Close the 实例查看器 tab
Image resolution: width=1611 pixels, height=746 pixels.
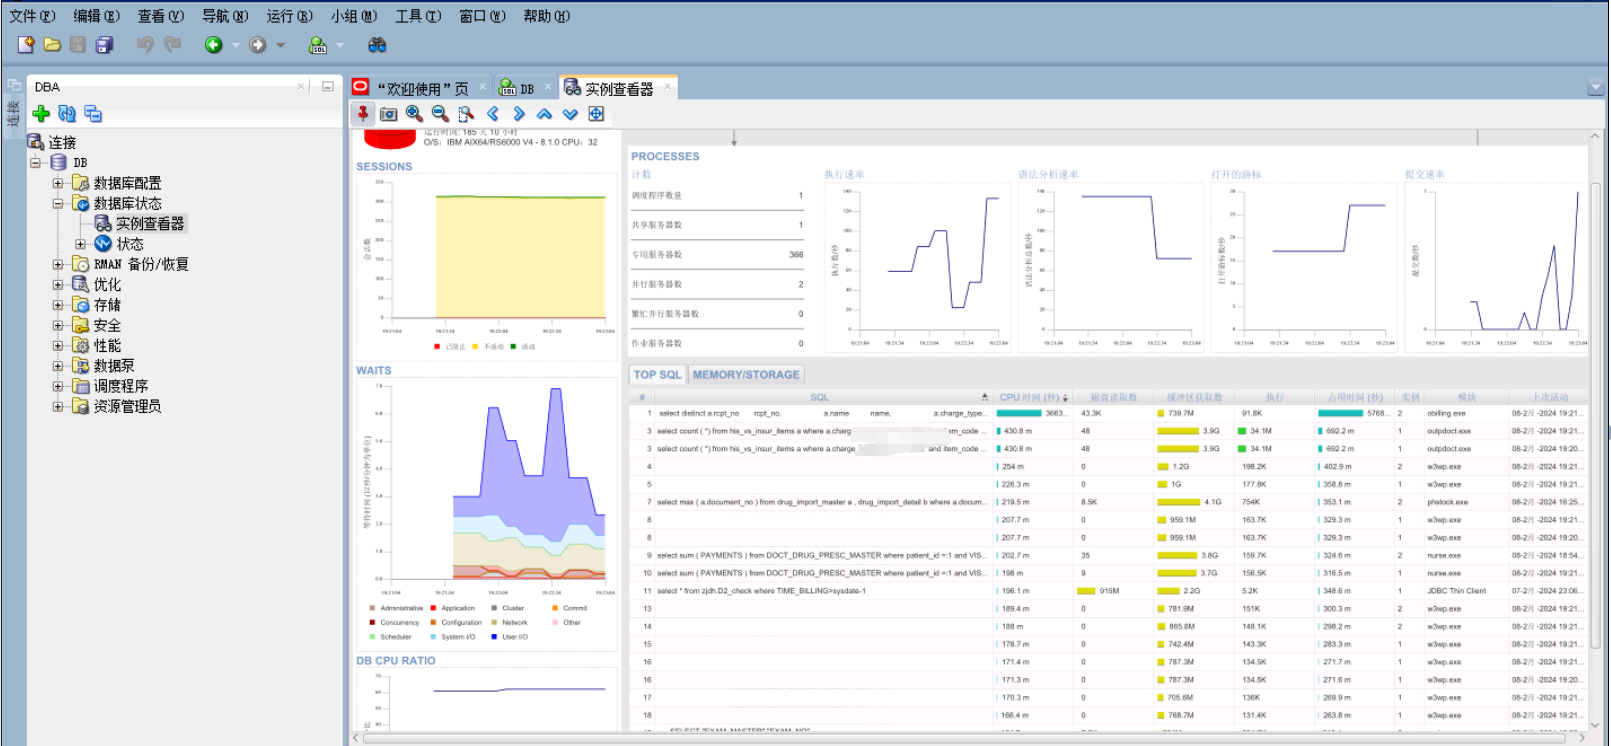pyautogui.click(x=667, y=88)
